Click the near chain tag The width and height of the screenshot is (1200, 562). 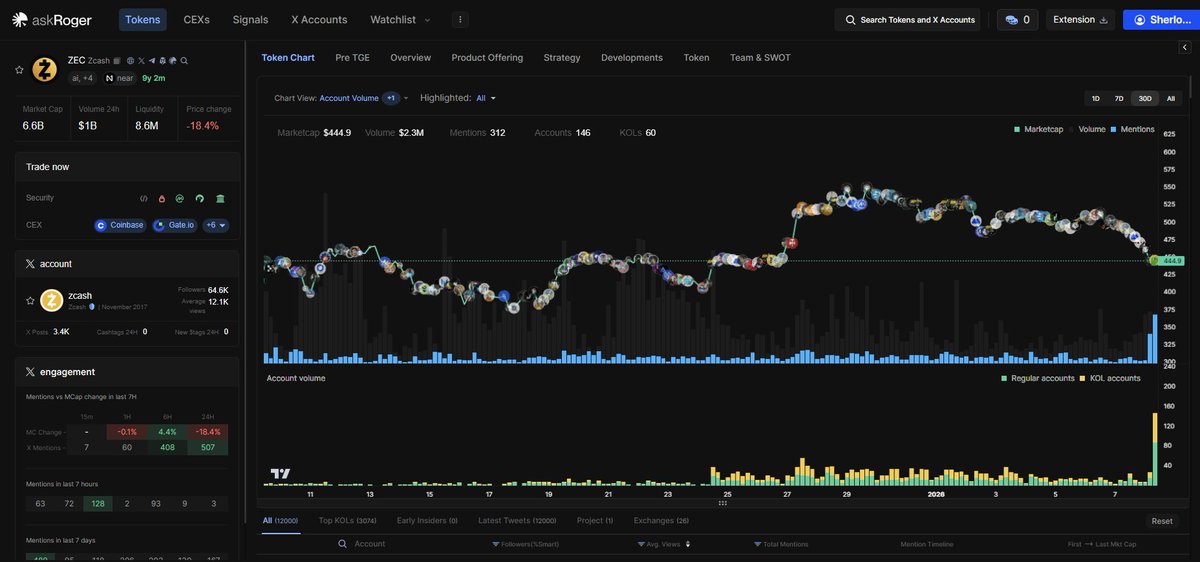(x=119, y=78)
